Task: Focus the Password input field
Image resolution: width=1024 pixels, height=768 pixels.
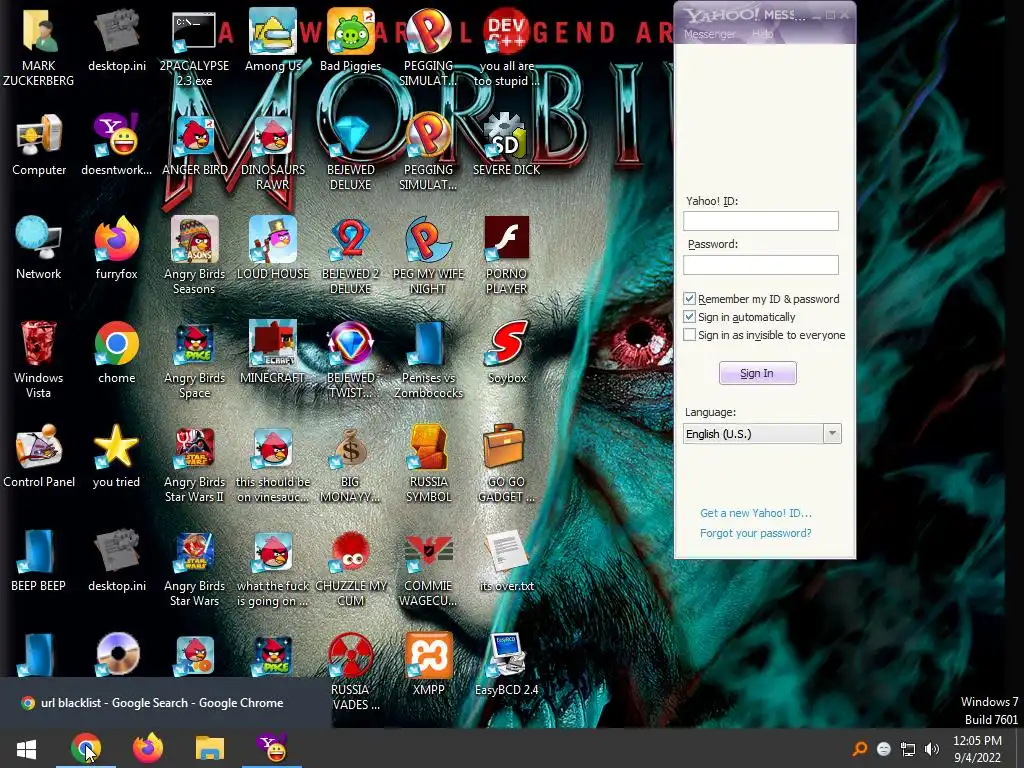Action: click(761, 264)
